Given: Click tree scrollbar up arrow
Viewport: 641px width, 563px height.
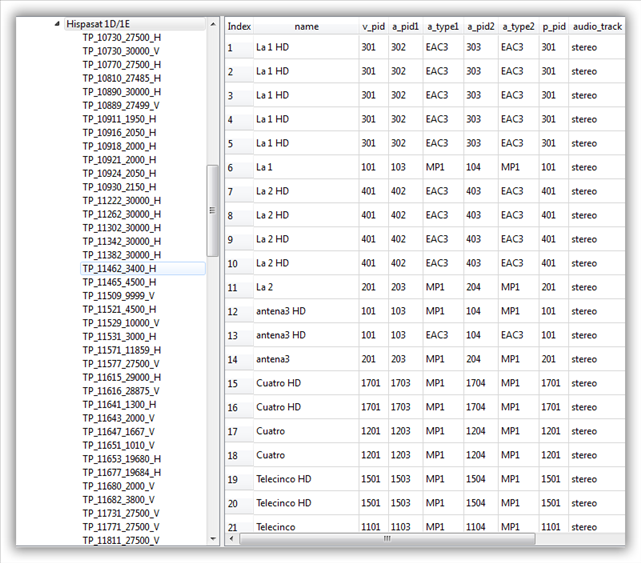Looking at the screenshot, I should tap(213, 25).
